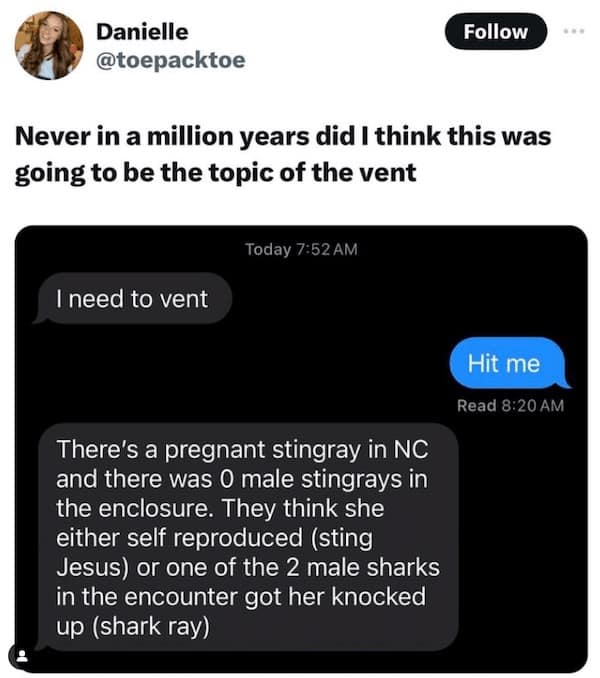The height and width of the screenshot is (678, 600).
Task: Click the 'Today 7:52 AM' timestamp
Action: click(300, 248)
